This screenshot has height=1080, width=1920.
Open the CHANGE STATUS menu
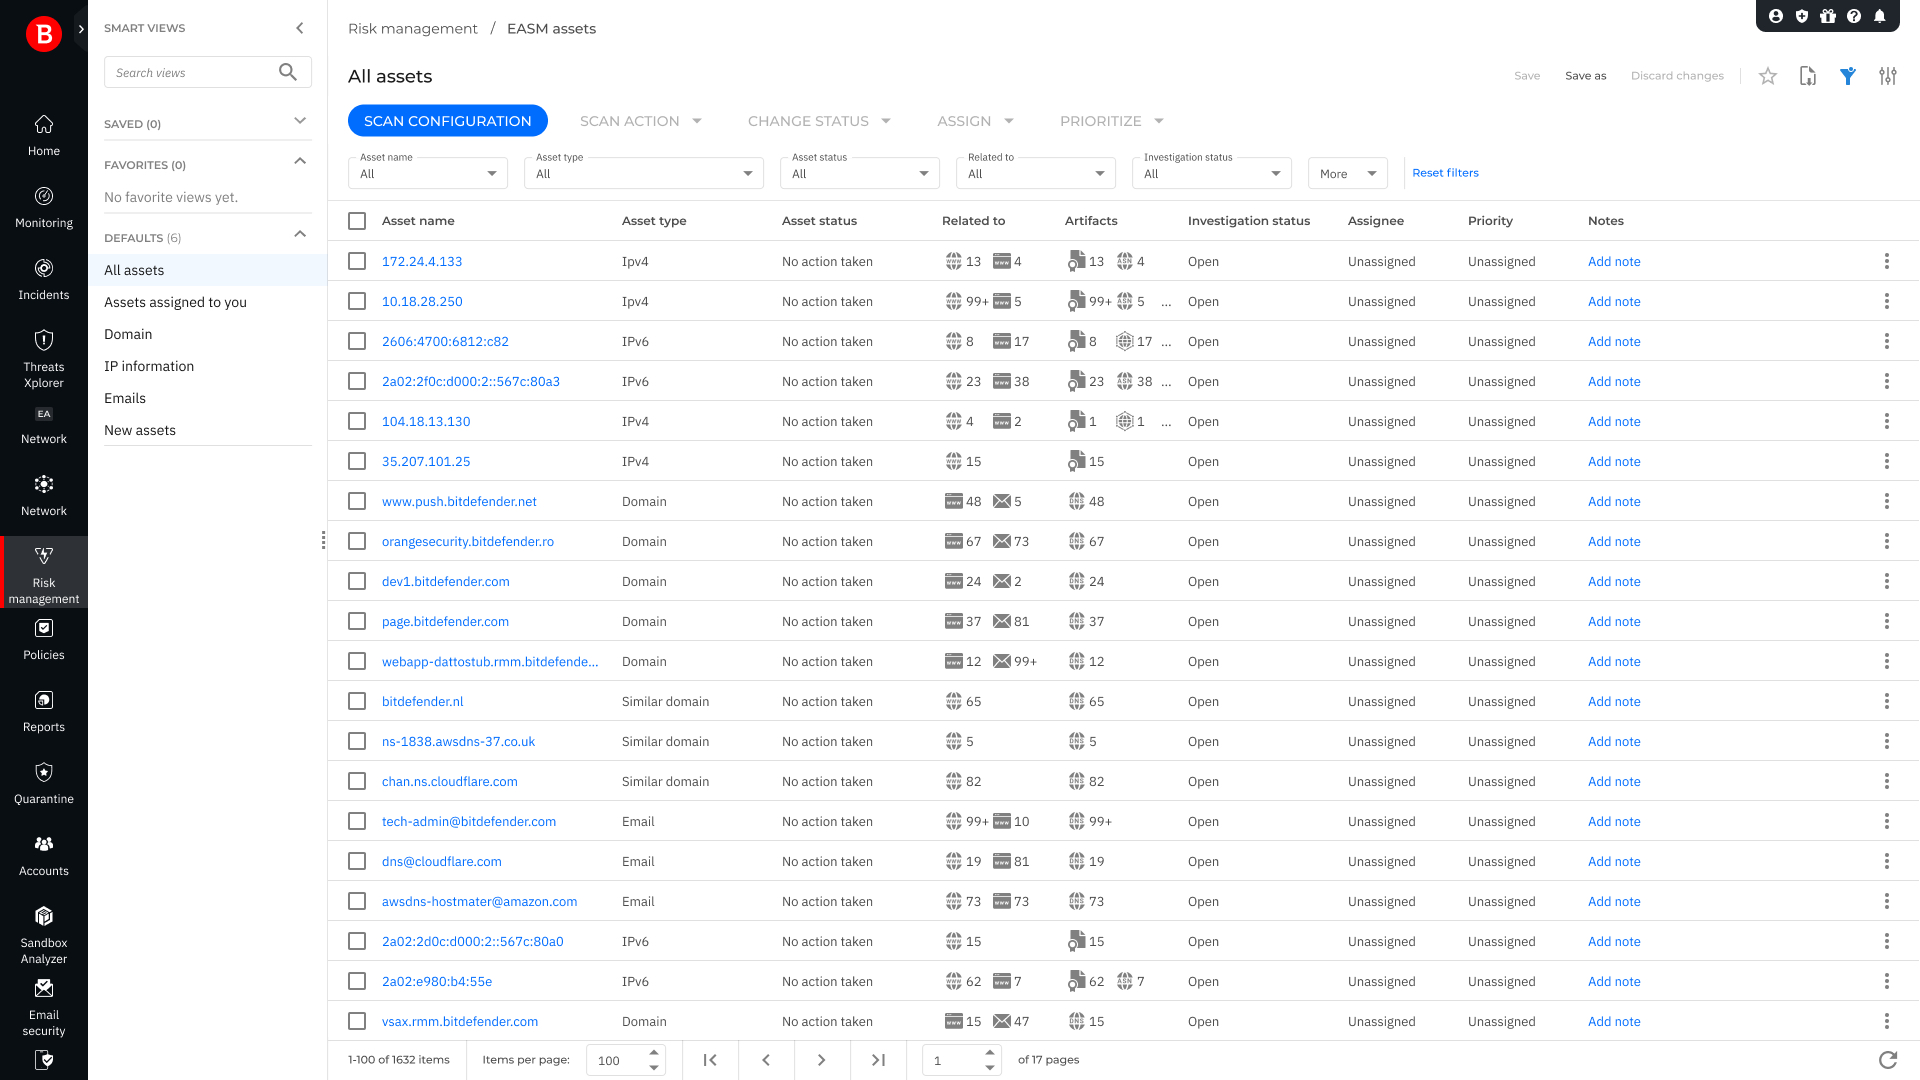[818, 121]
